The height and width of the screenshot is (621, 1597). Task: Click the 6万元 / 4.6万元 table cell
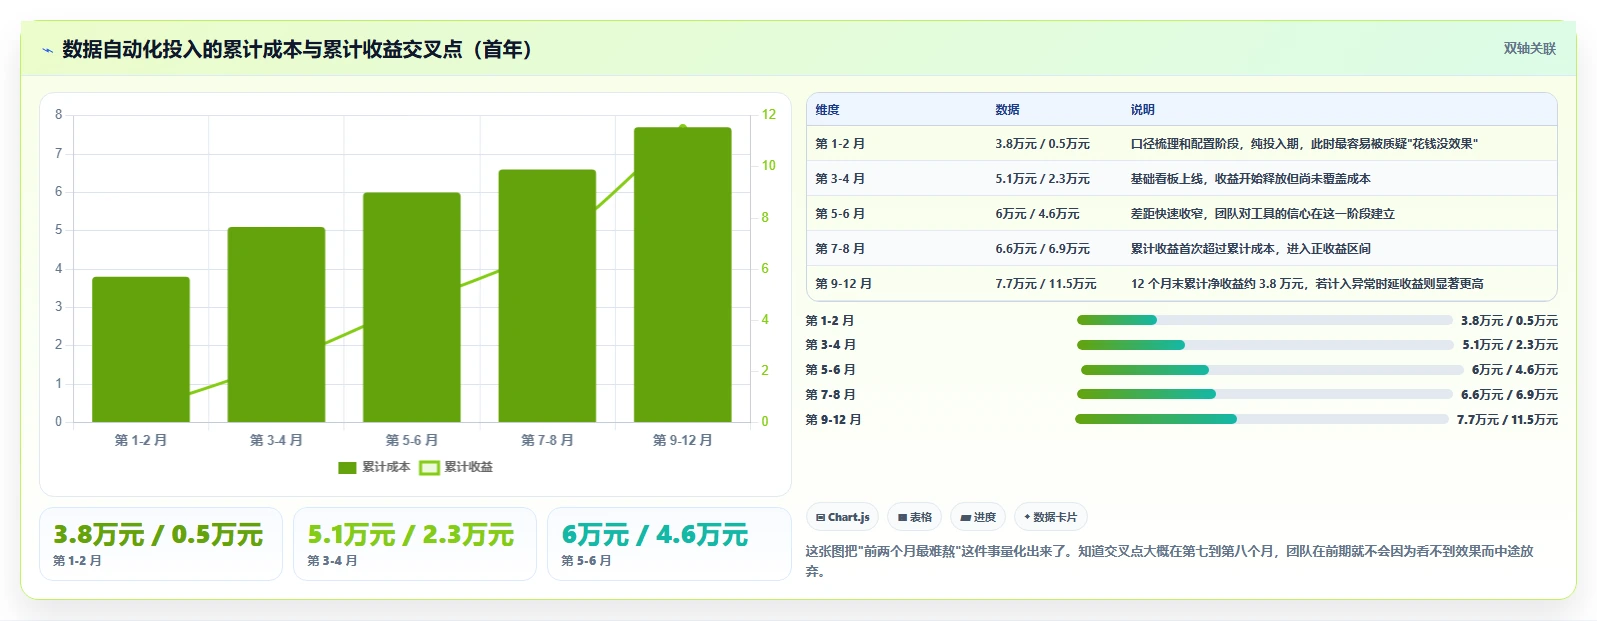1055,214
